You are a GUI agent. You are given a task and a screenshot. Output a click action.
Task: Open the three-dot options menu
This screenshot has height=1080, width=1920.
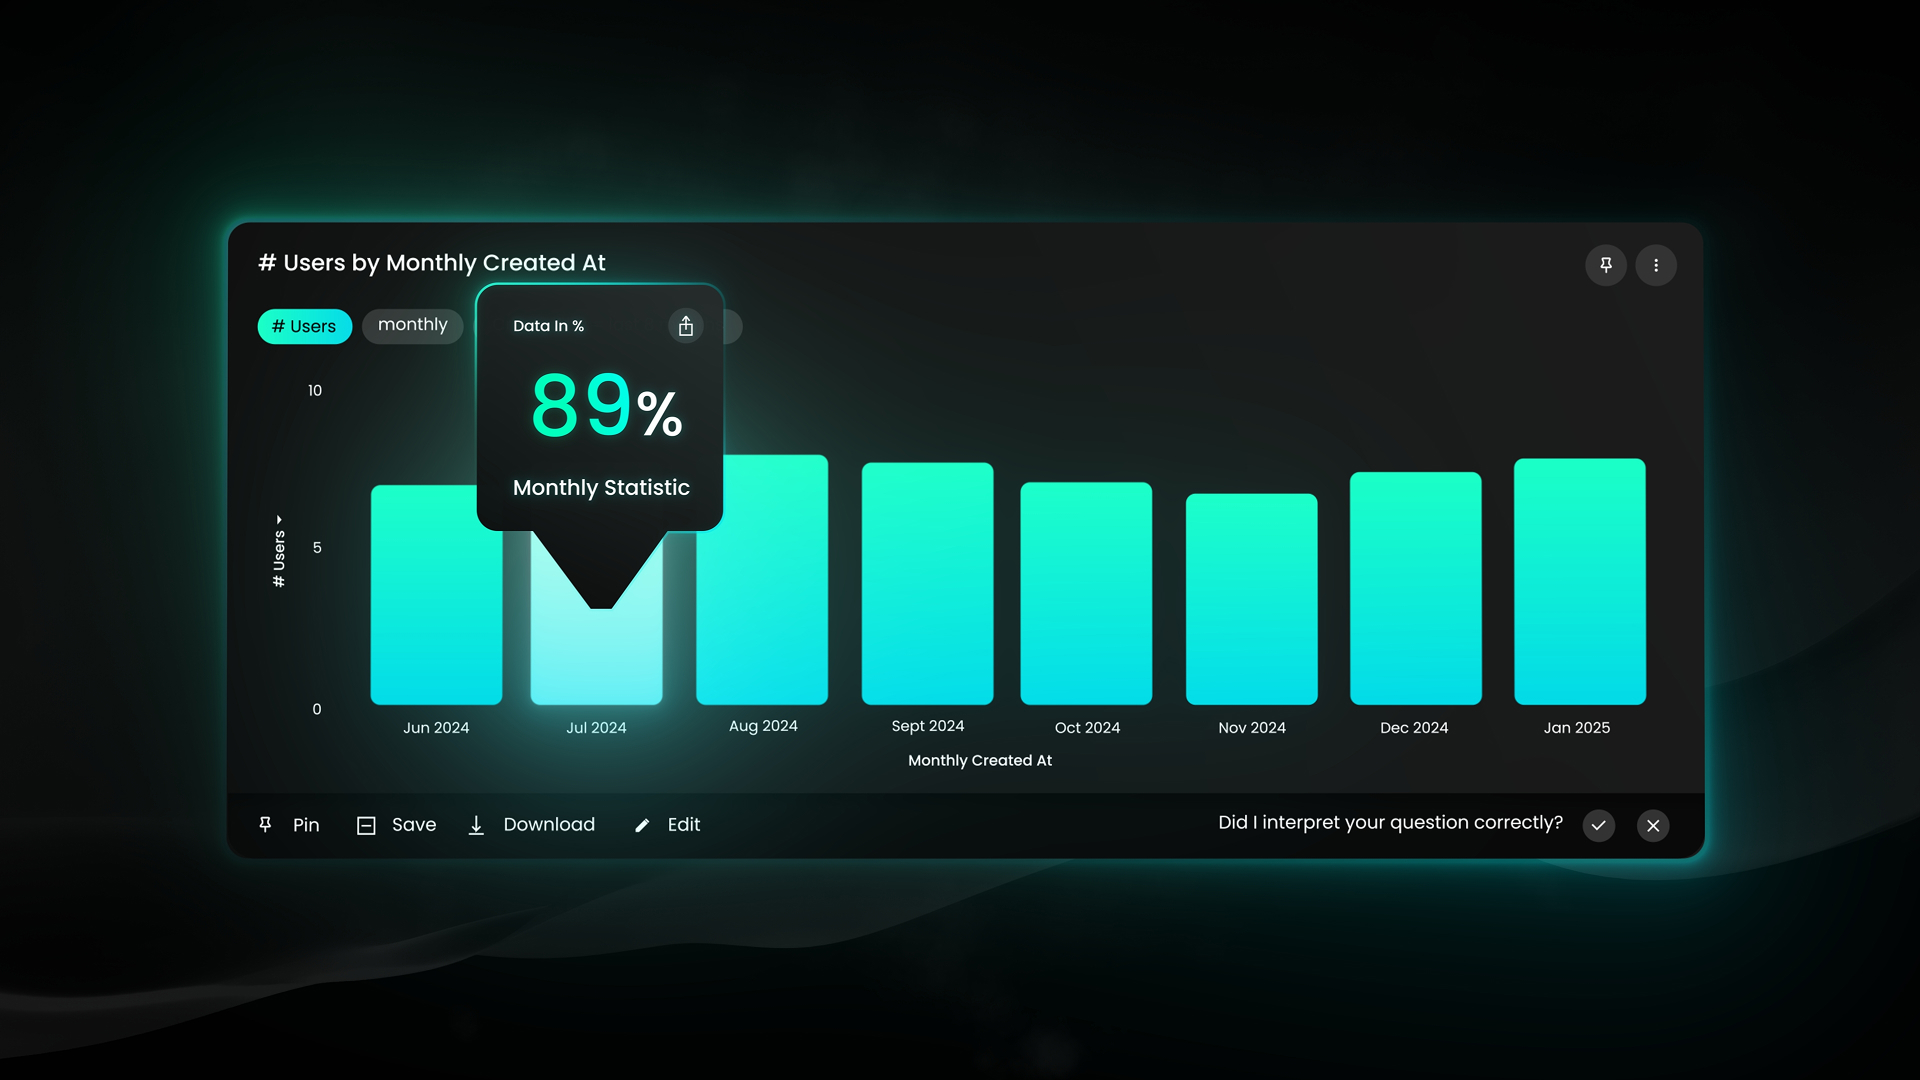pyautogui.click(x=1656, y=265)
